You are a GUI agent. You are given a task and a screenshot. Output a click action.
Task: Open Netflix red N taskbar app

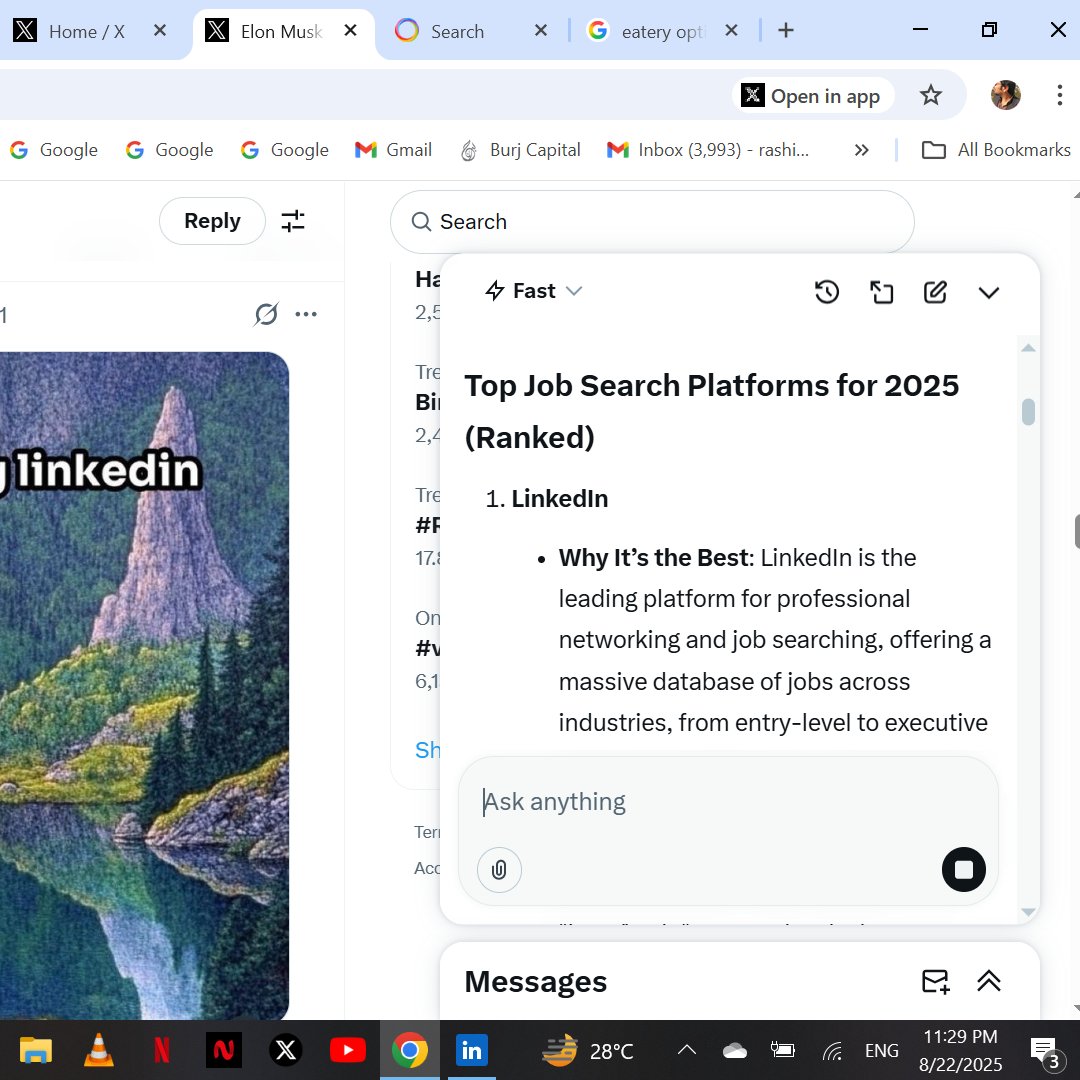tap(161, 1050)
